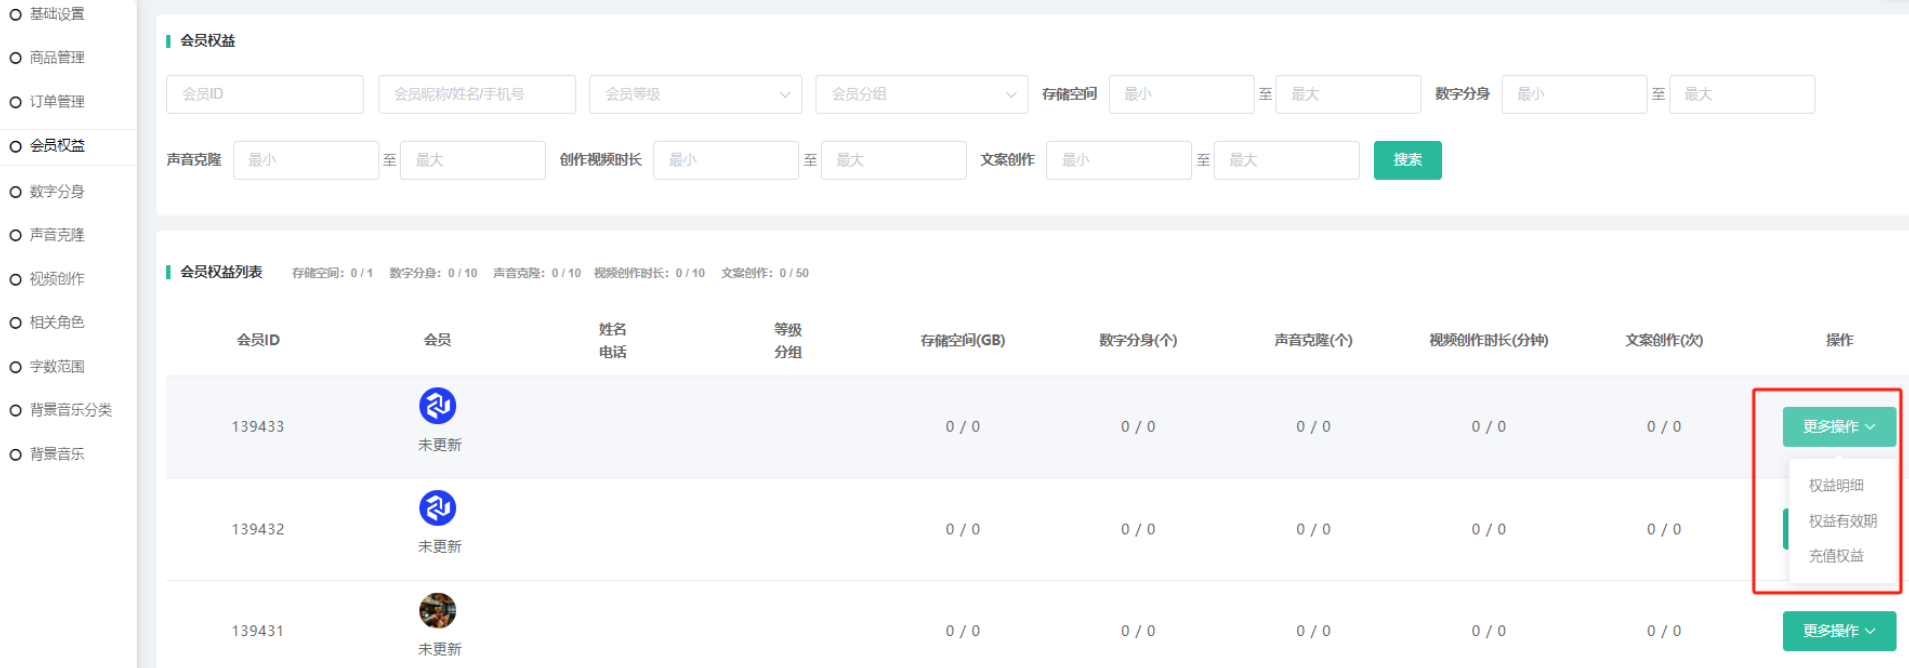
Task: Select 订单管理 from left menu
Action: [x=56, y=102]
